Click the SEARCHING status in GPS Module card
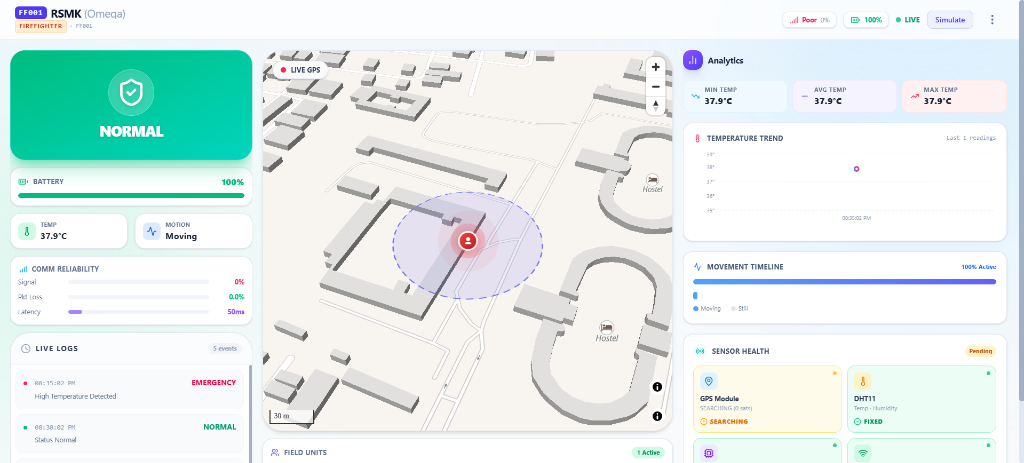Screen dimensions: 1024x463 pyautogui.click(x=724, y=422)
